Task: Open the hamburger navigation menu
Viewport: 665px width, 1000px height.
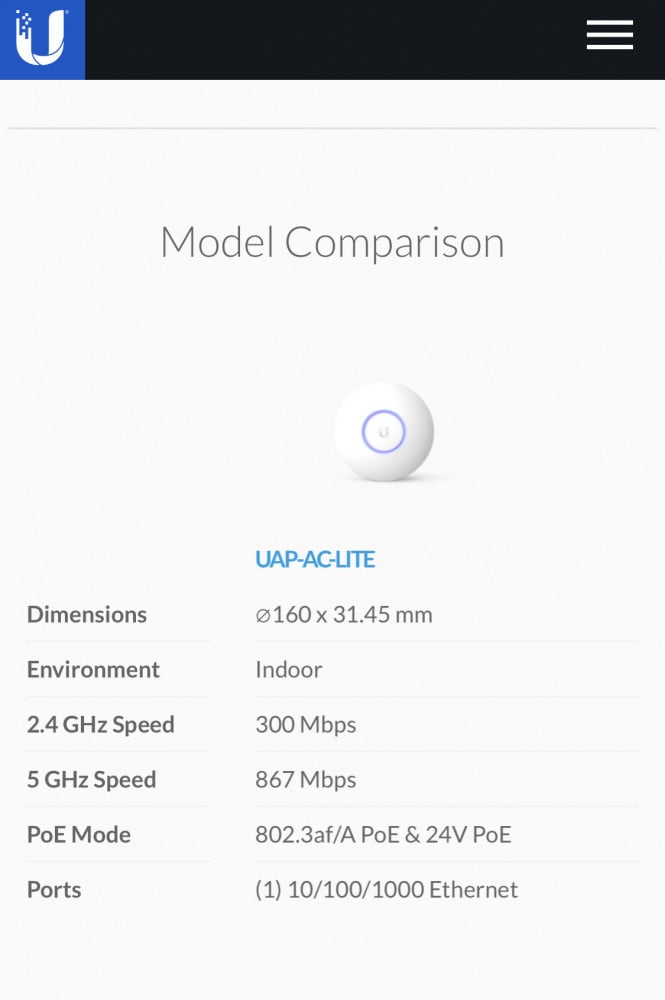Action: (x=609, y=35)
